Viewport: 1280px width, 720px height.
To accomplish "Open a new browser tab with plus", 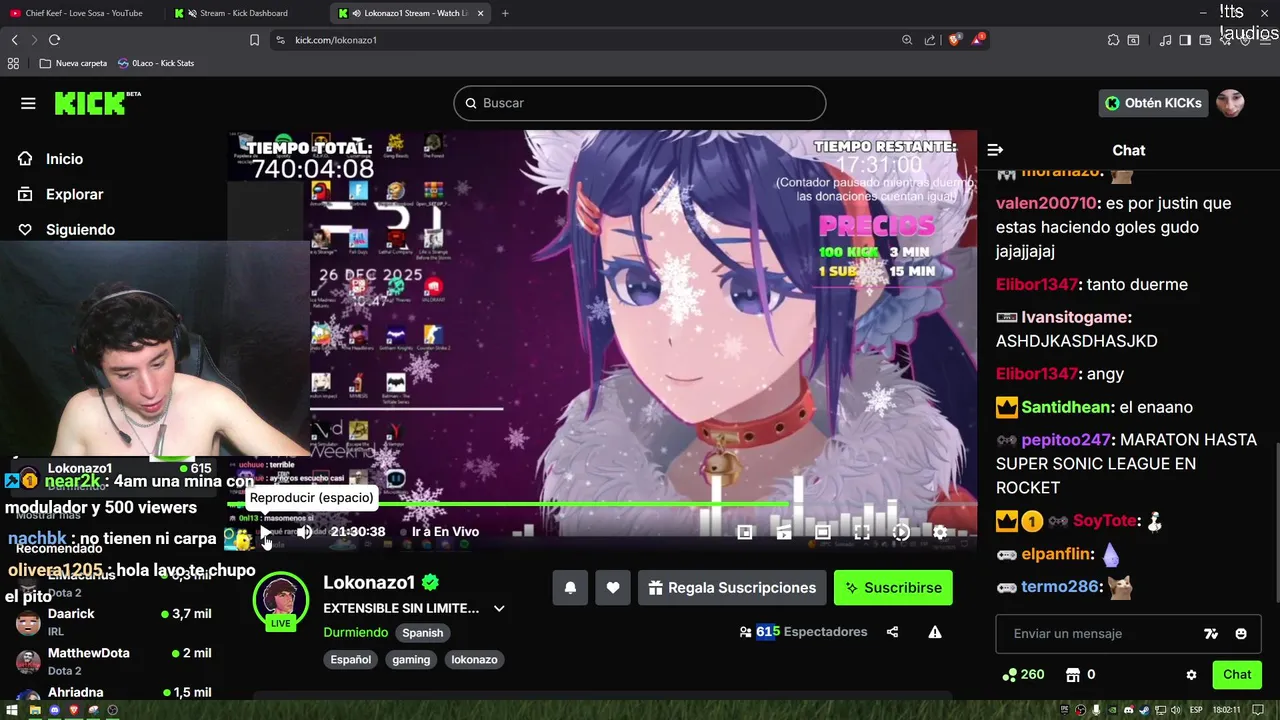I will (x=505, y=13).
